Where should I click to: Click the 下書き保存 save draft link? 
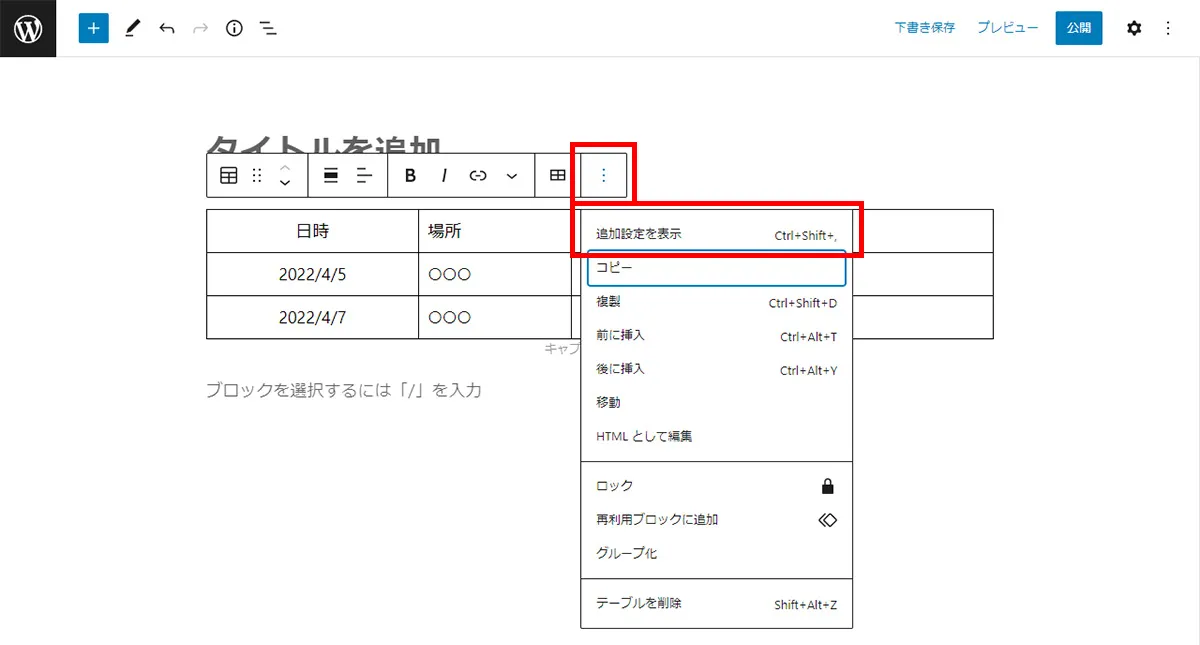924,28
